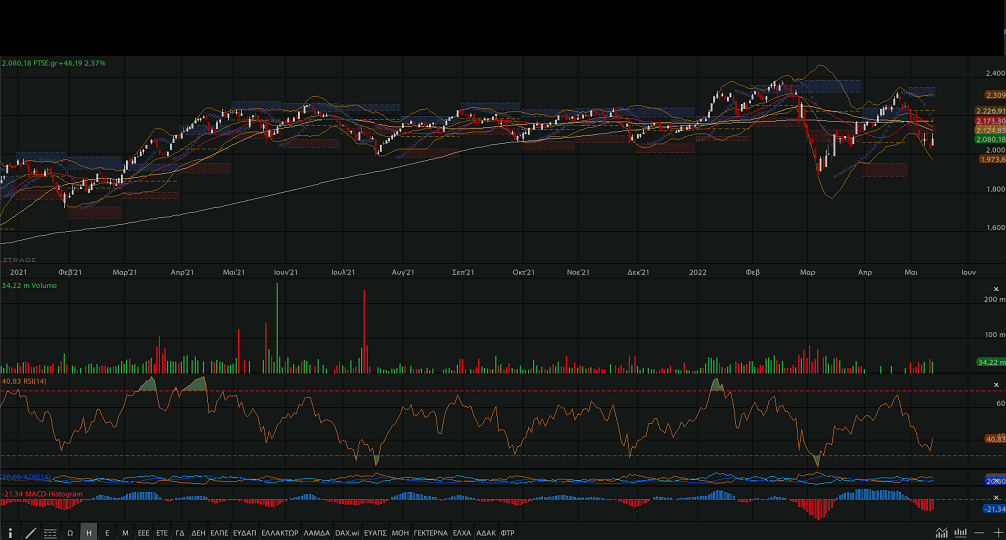The height and width of the screenshot is (540, 1006).
Task: Open the ΓΕΚΤΕΡΝΑ symbol button
Action: pyautogui.click(x=430, y=533)
